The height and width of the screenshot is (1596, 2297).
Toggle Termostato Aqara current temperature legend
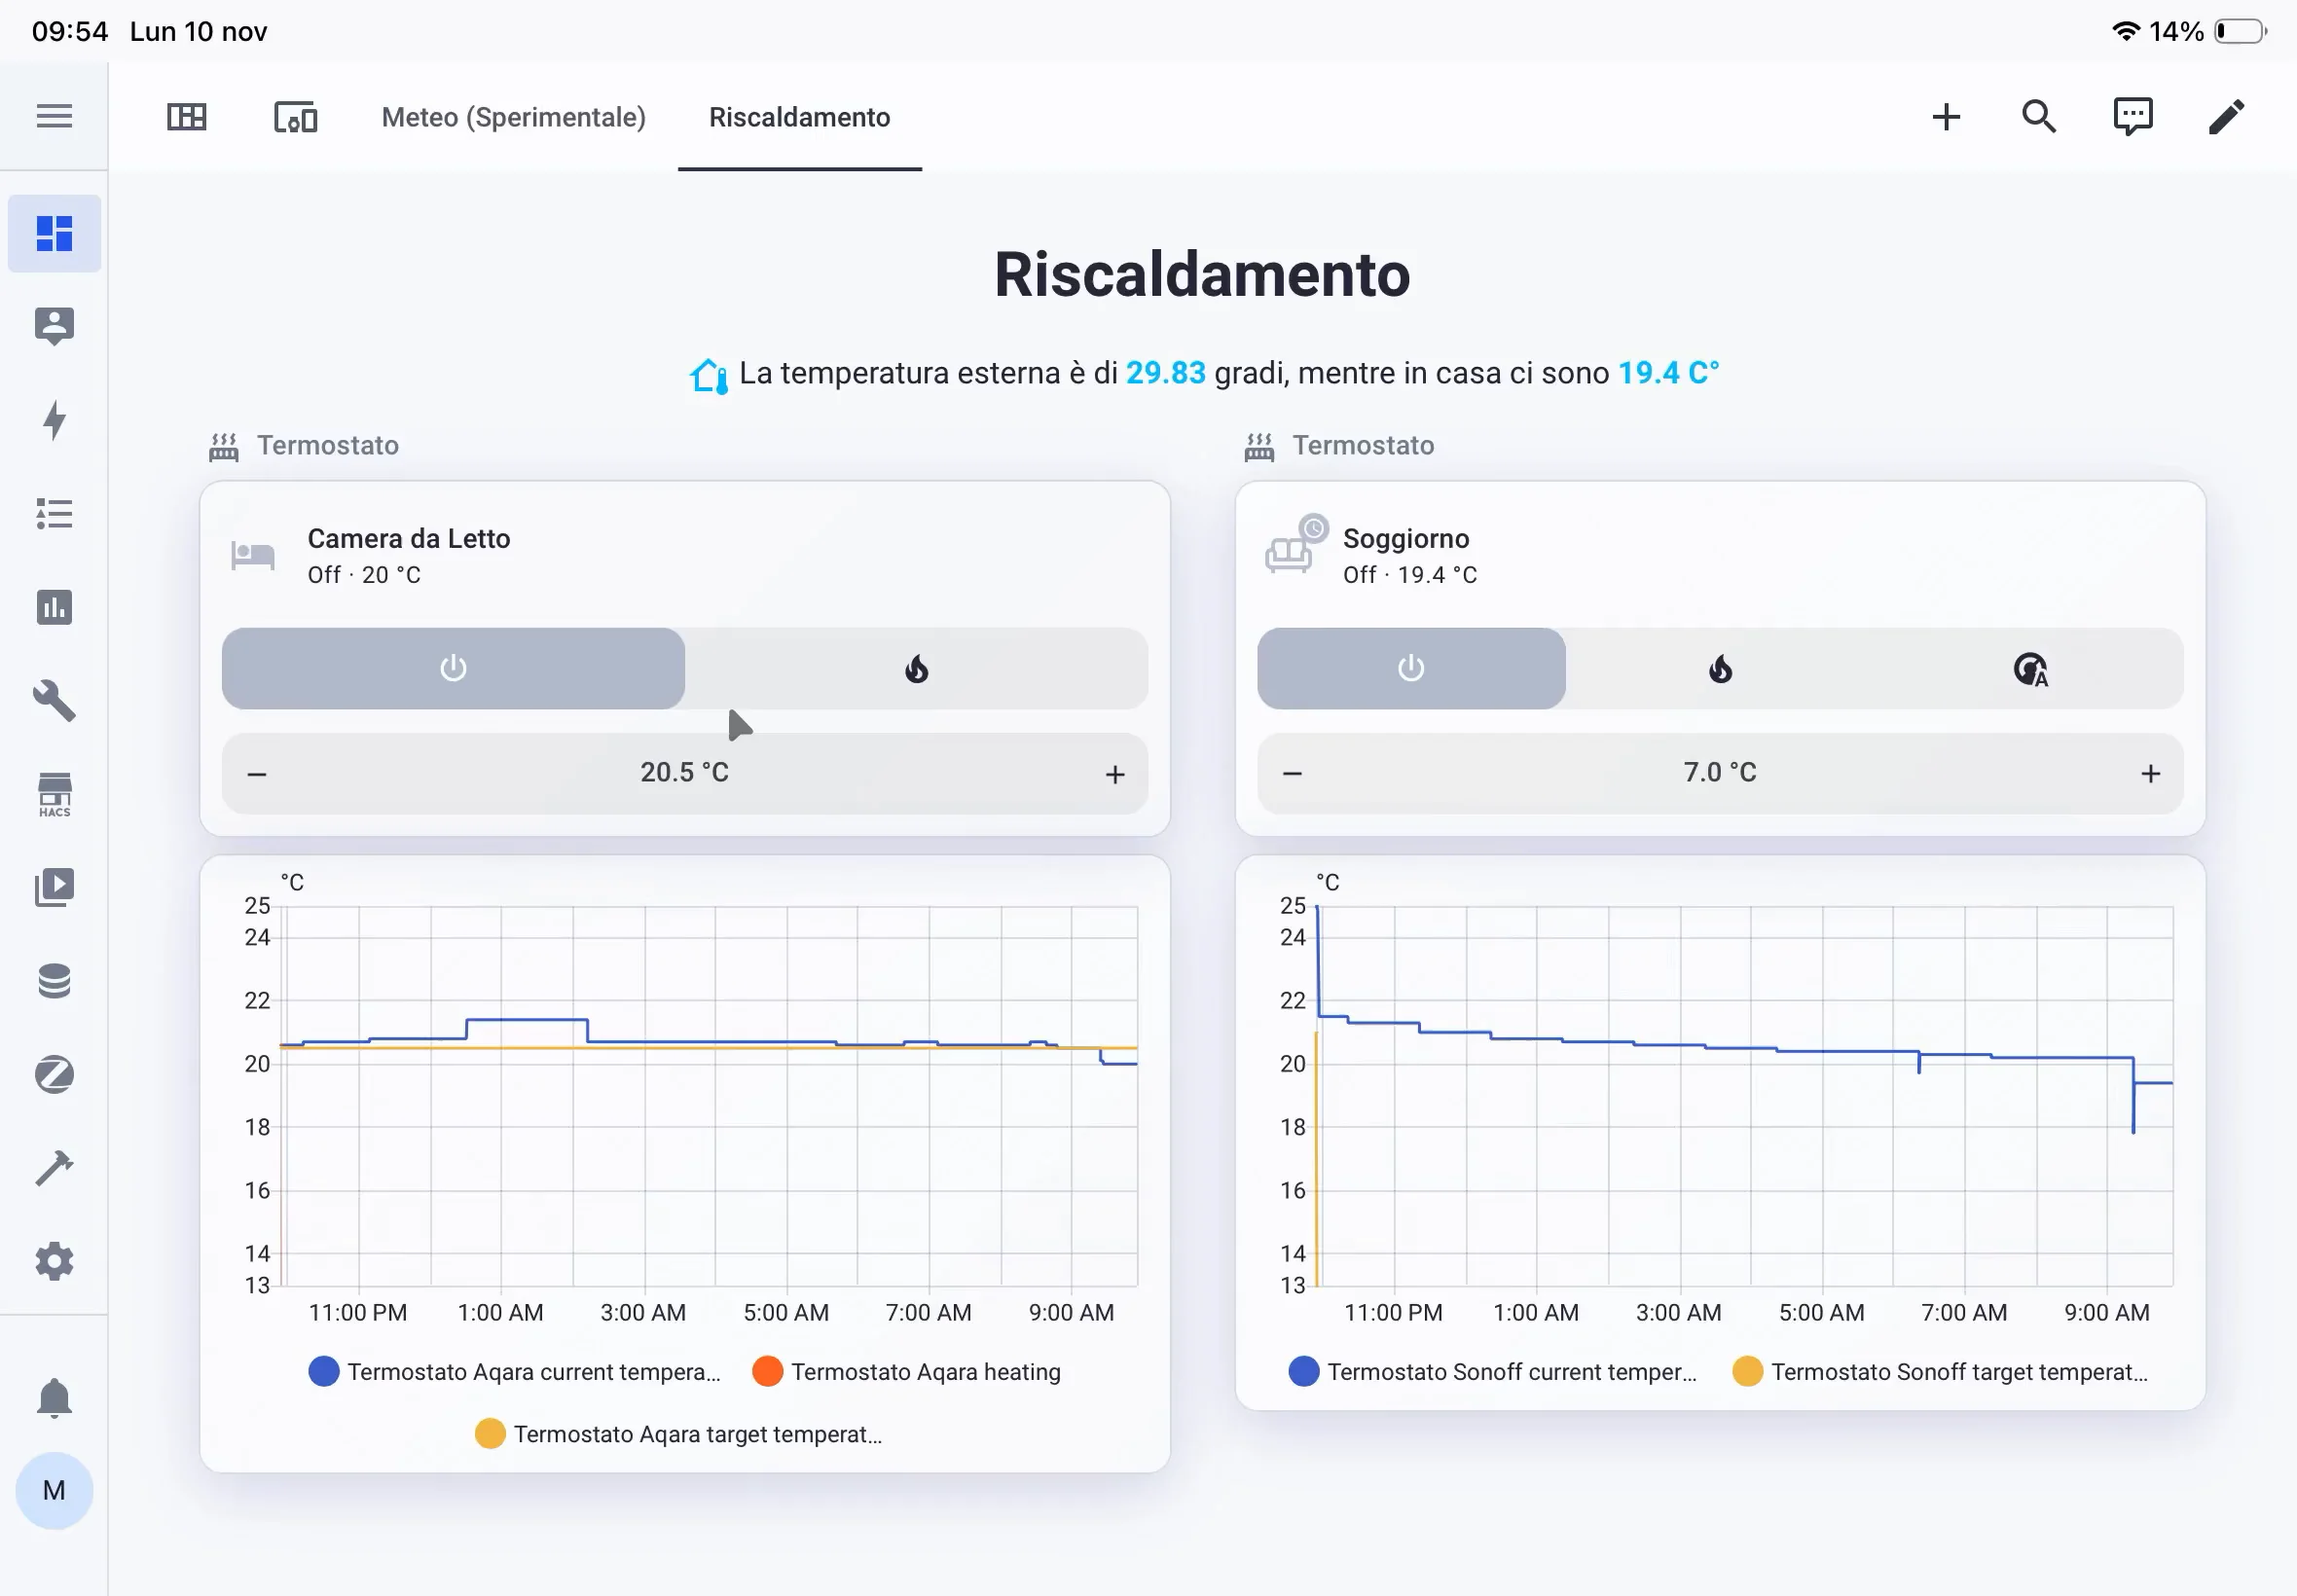click(515, 1372)
